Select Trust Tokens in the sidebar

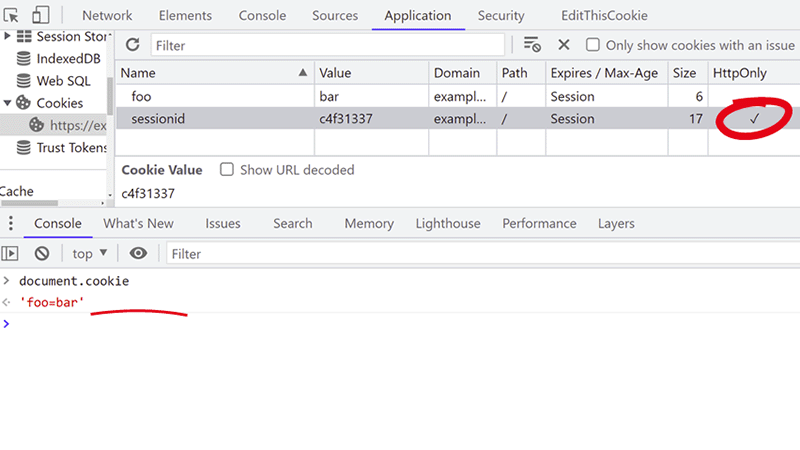click(71, 147)
